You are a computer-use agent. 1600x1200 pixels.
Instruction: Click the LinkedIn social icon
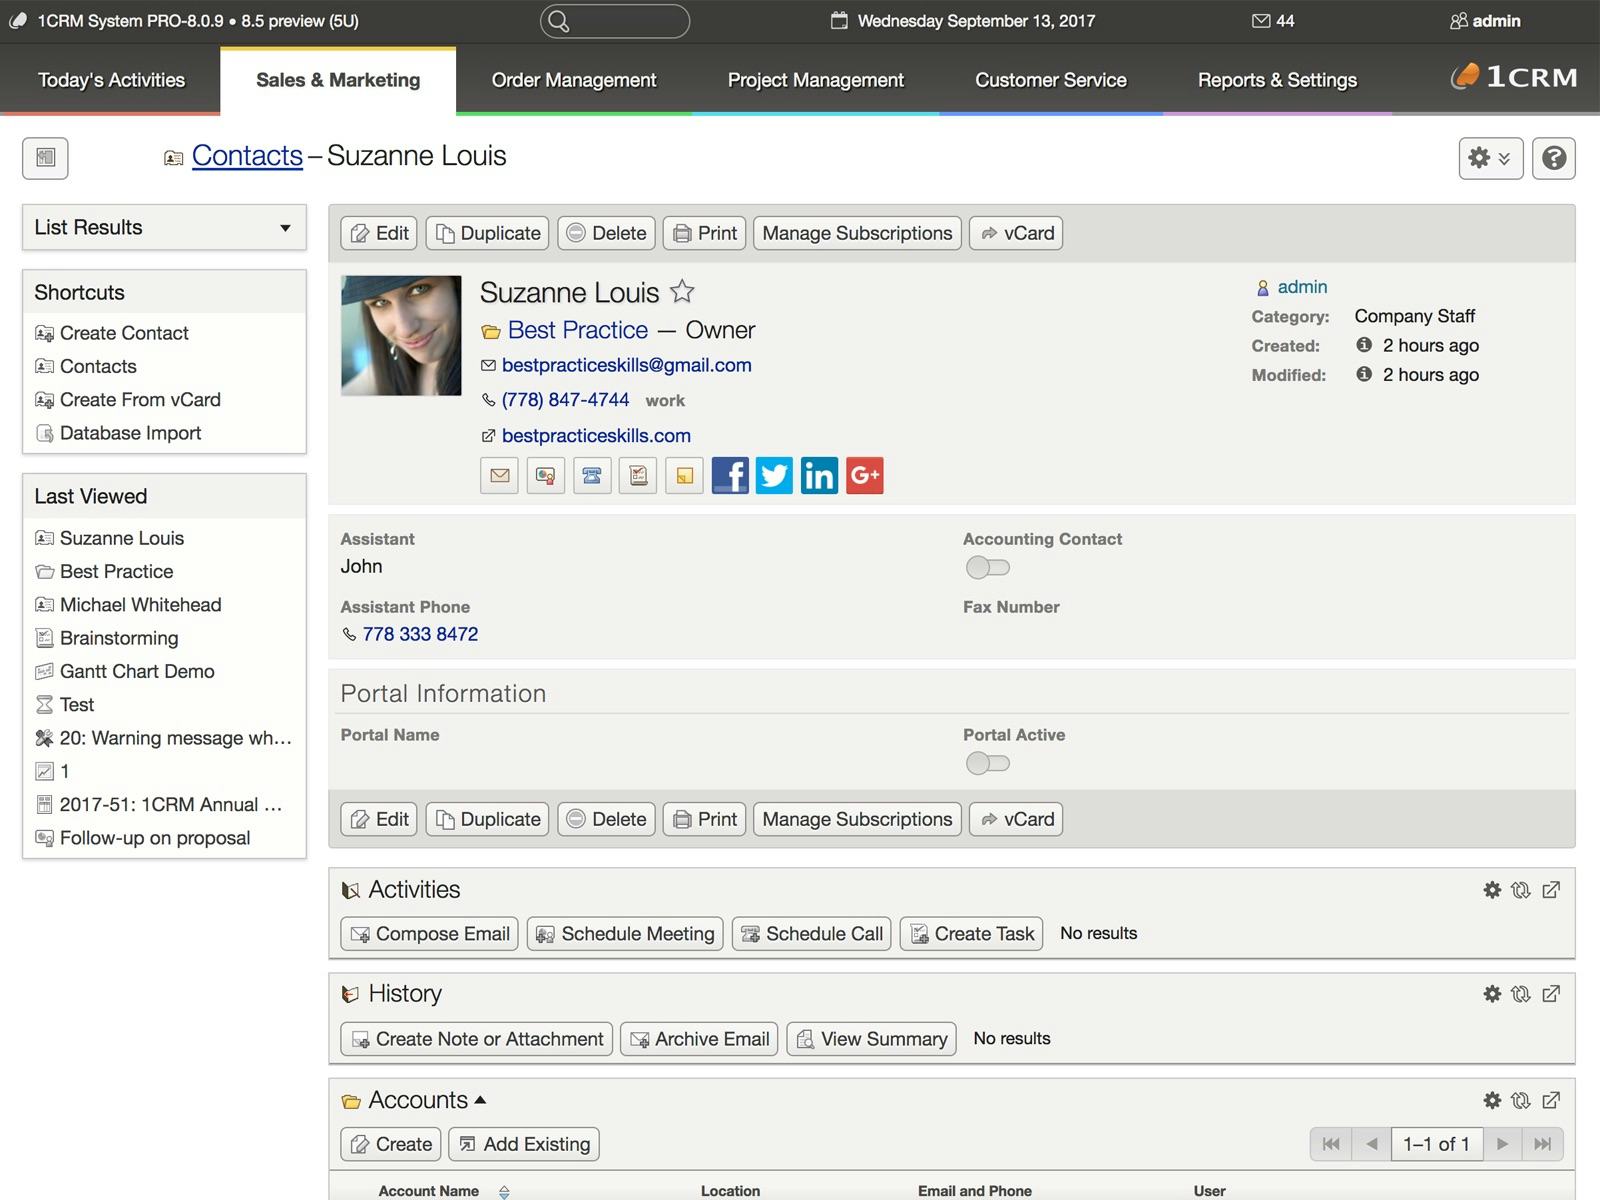(819, 476)
